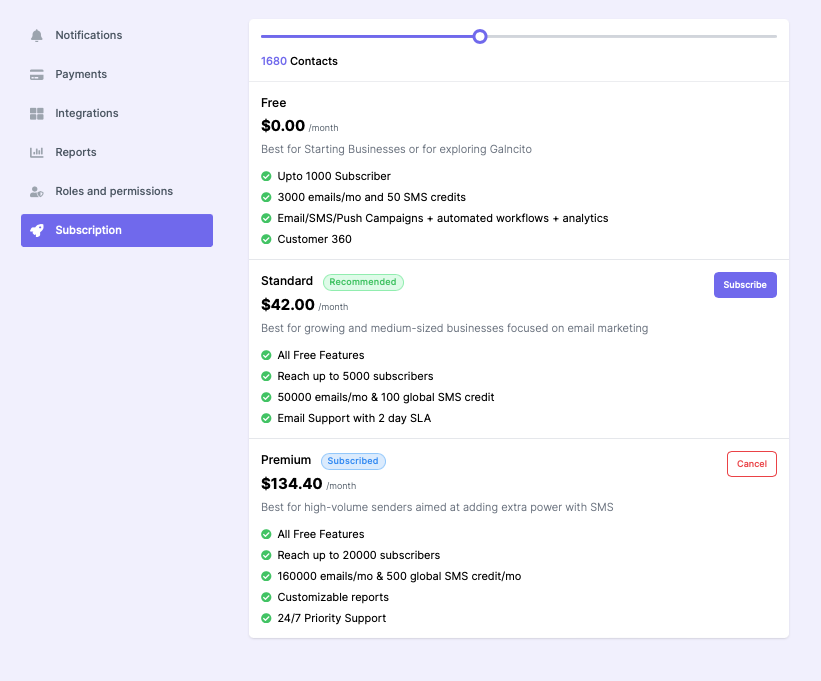Click the Free plan title
Viewport: 821px width, 681px height.
pyautogui.click(x=273, y=103)
